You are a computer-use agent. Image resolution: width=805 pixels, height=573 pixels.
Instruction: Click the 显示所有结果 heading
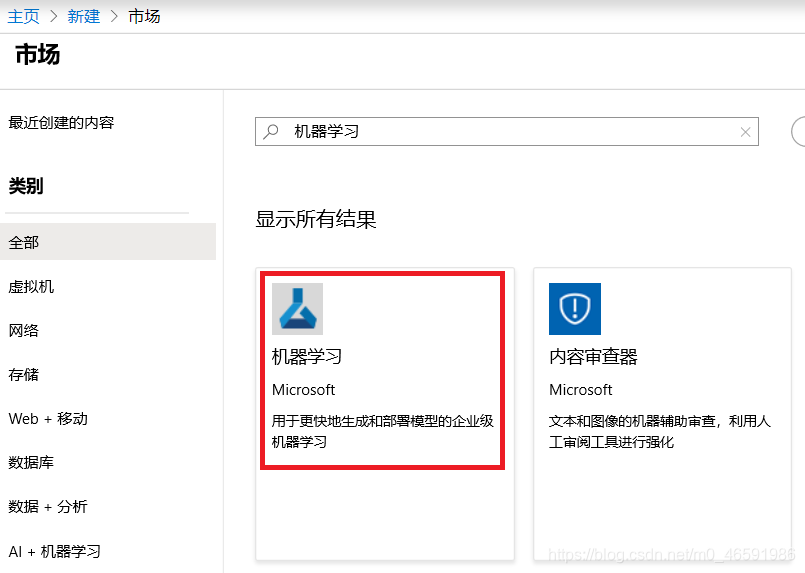click(x=316, y=219)
